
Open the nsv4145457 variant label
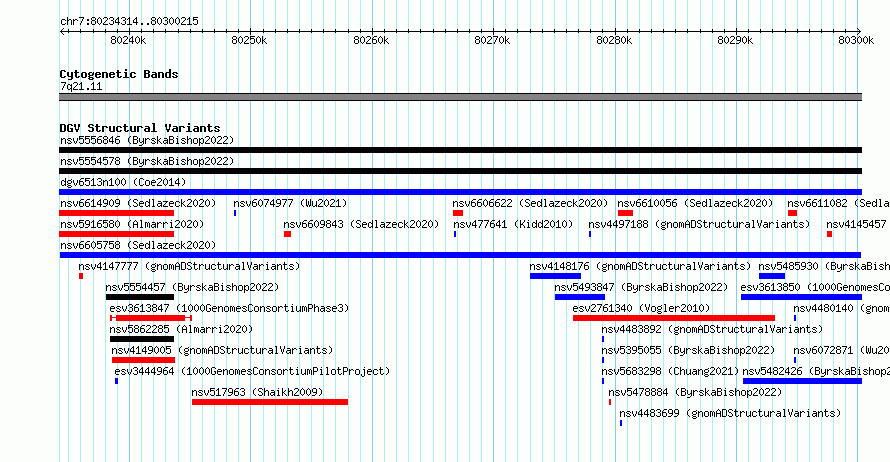tap(858, 224)
